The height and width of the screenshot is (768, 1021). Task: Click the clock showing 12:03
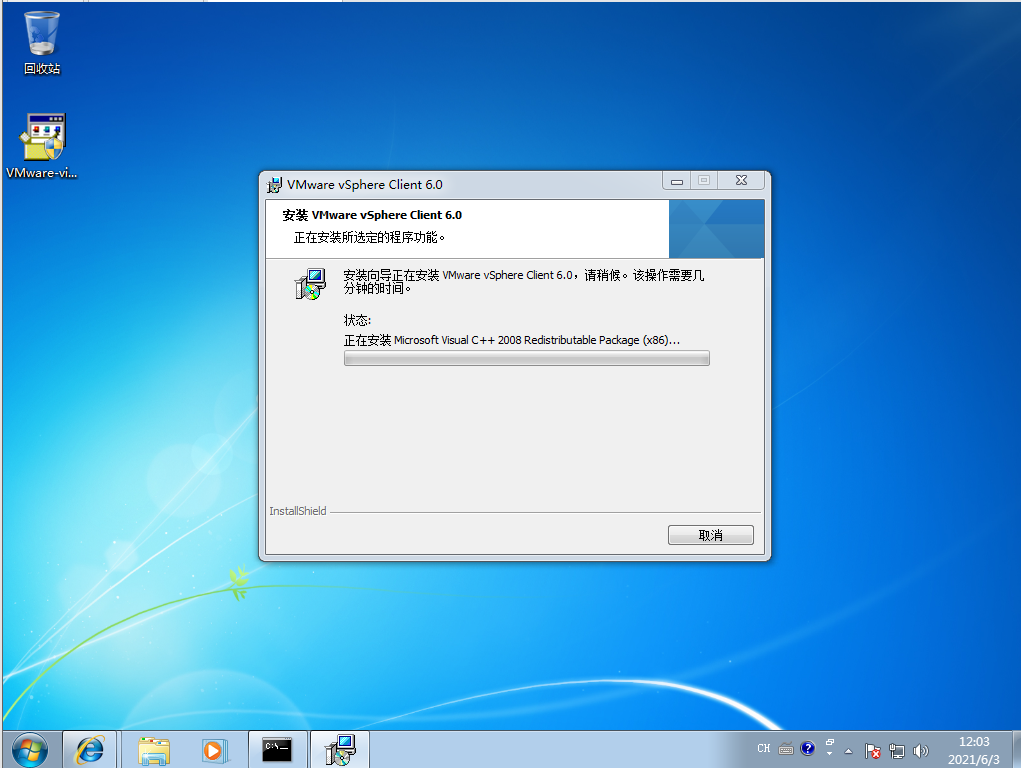(973, 742)
